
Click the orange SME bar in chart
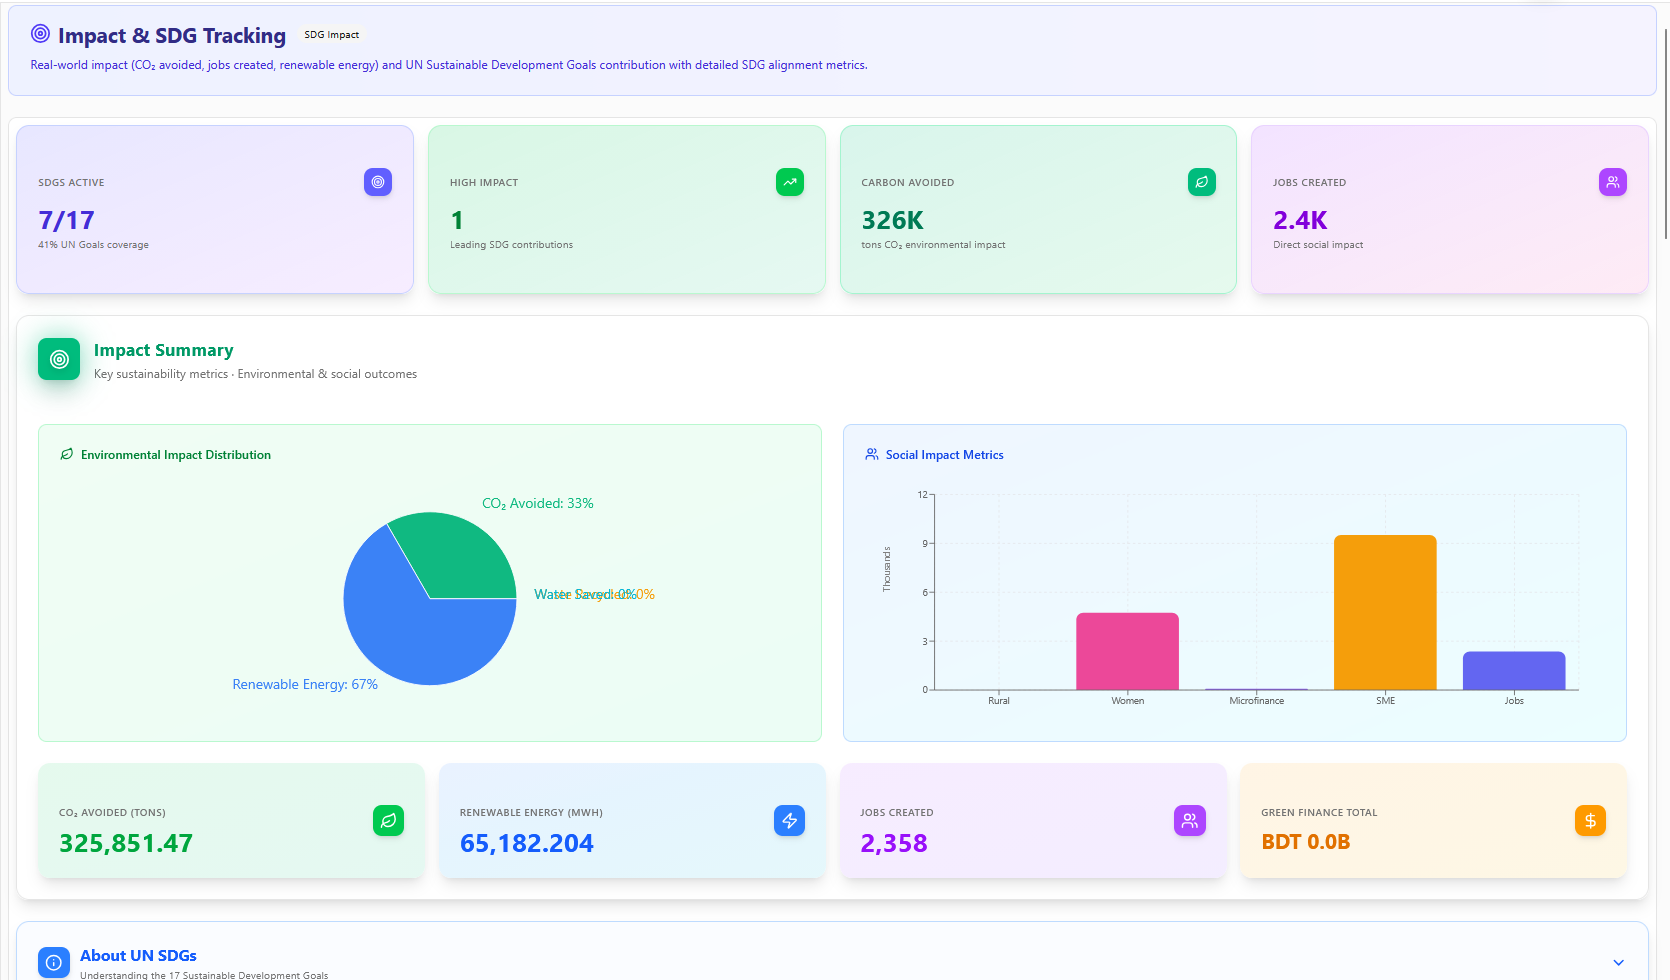(1385, 612)
